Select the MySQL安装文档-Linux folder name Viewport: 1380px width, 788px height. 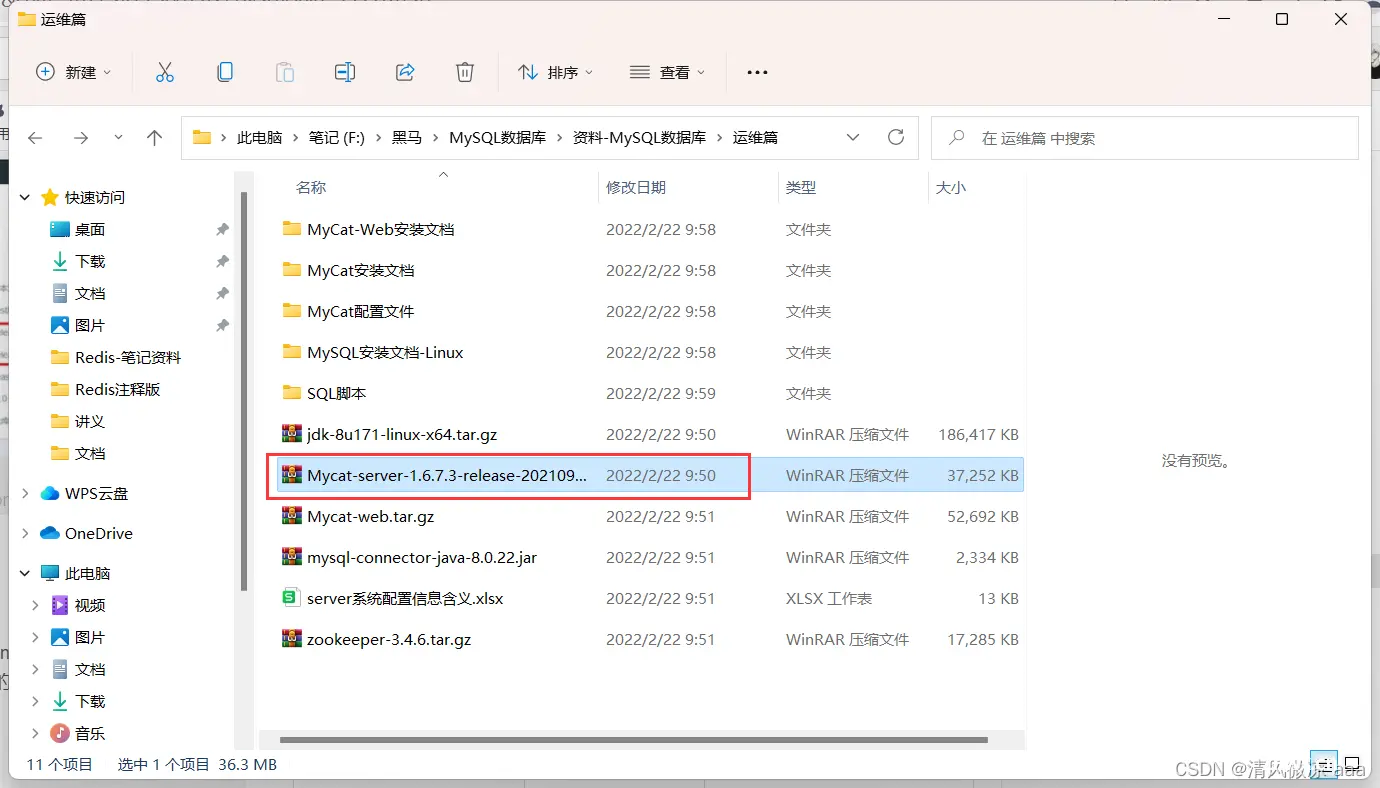tap(385, 352)
